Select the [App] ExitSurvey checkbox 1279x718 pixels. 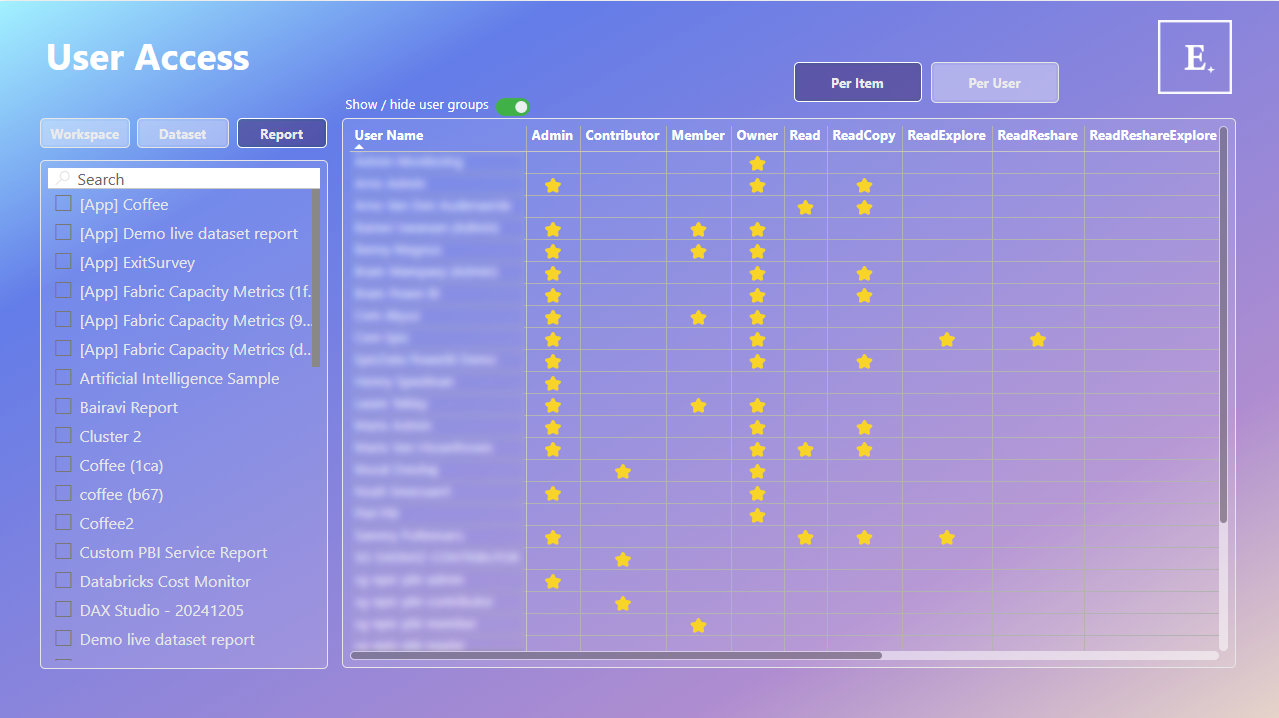tap(63, 262)
